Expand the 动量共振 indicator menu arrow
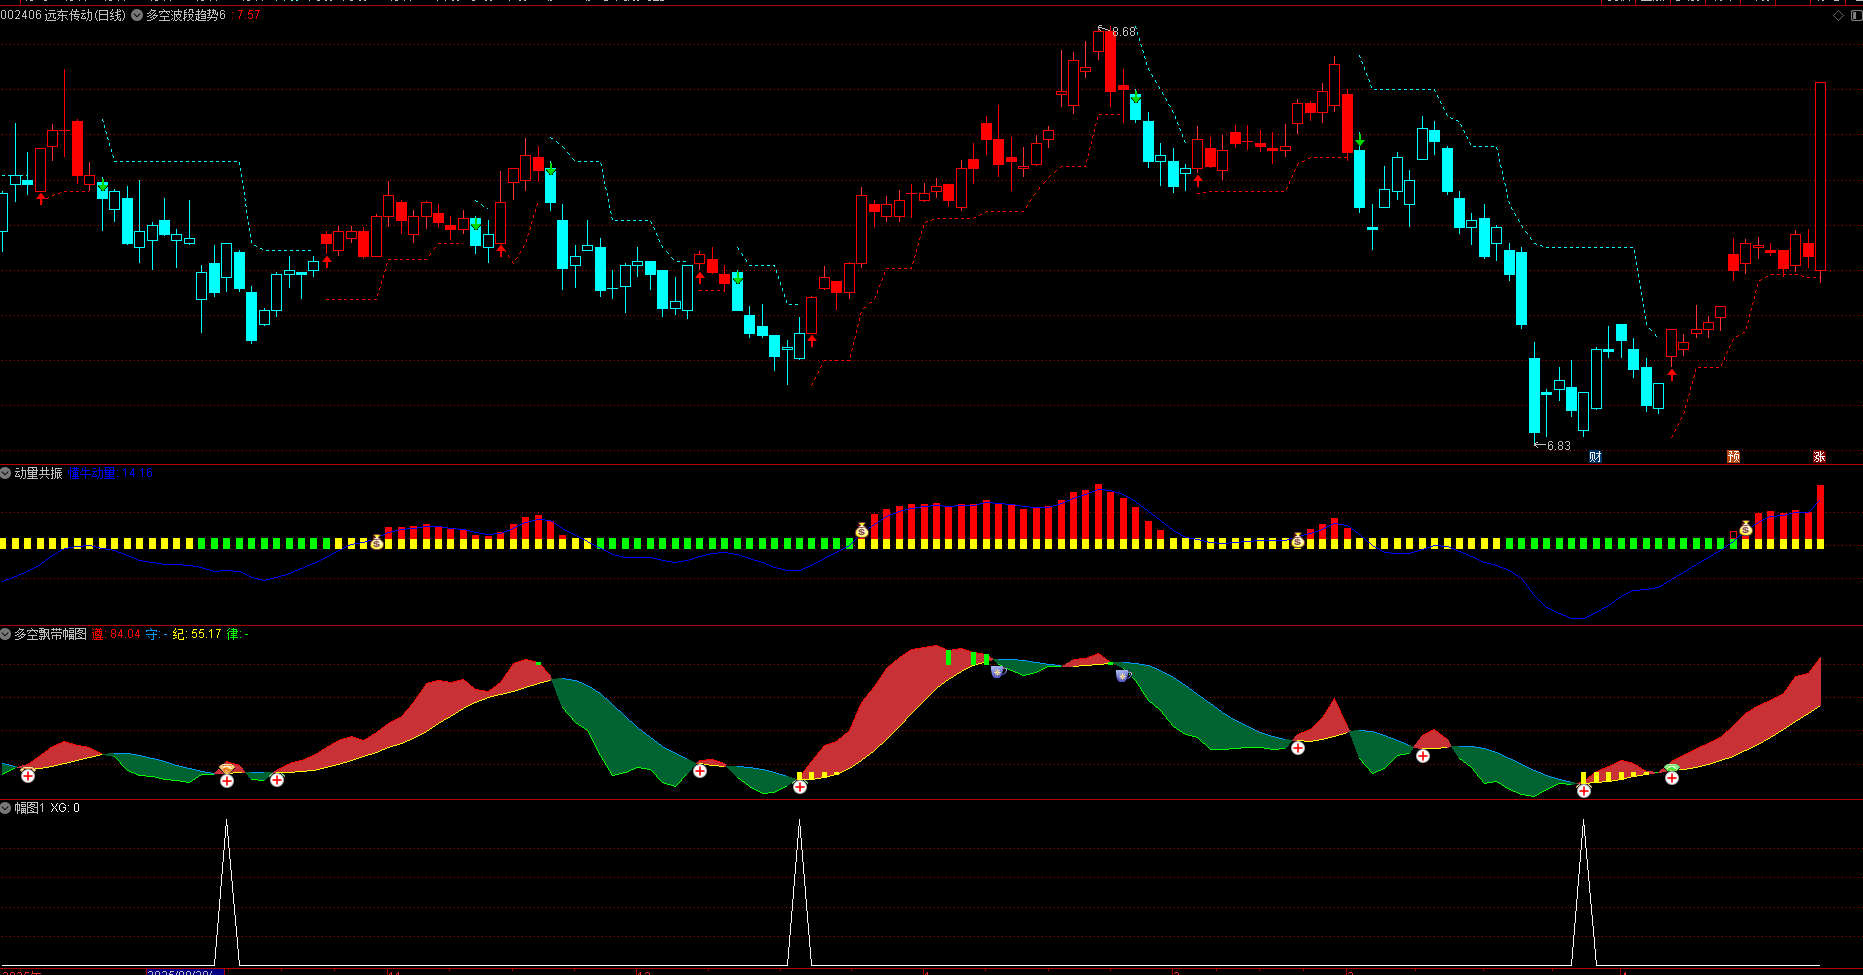Image resolution: width=1863 pixels, height=975 pixels. click(x=6, y=473)
